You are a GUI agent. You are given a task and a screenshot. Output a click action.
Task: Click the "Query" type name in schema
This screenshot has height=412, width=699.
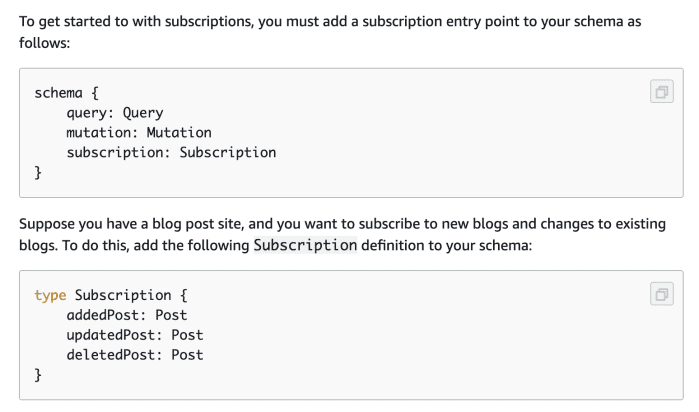click(143, 113)
